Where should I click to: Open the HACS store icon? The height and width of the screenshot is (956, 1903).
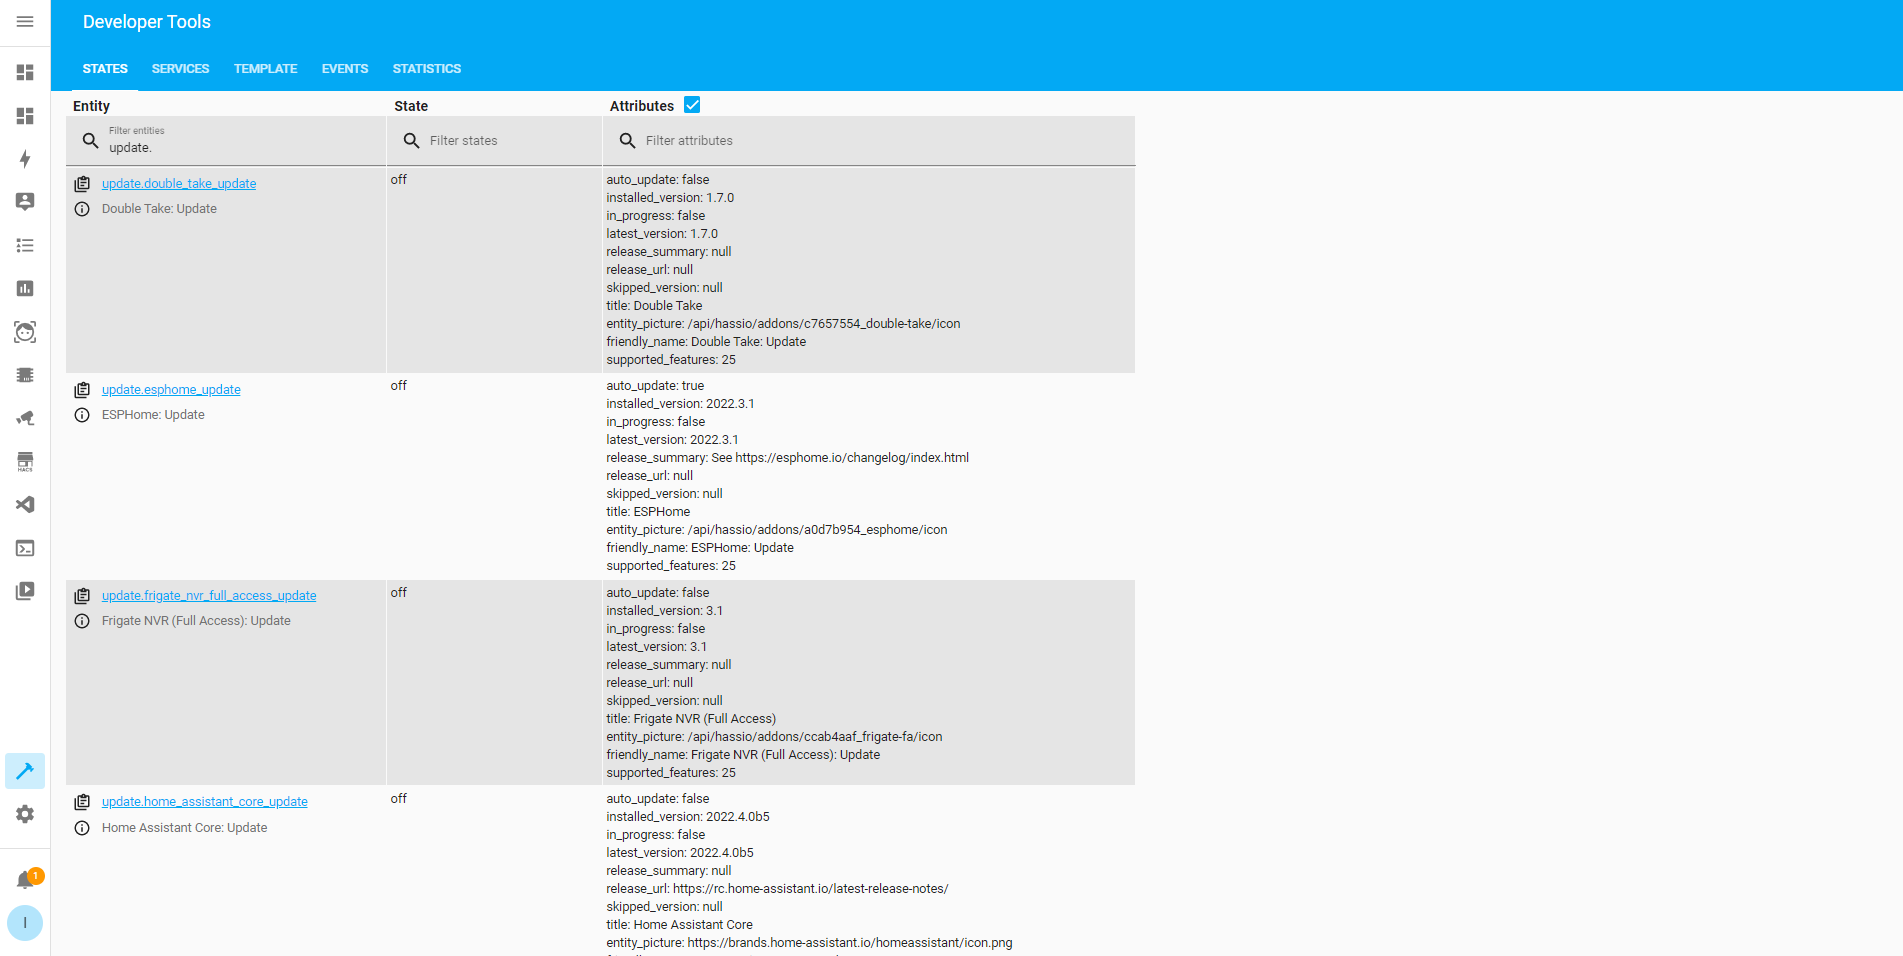[x=25, y=461]
